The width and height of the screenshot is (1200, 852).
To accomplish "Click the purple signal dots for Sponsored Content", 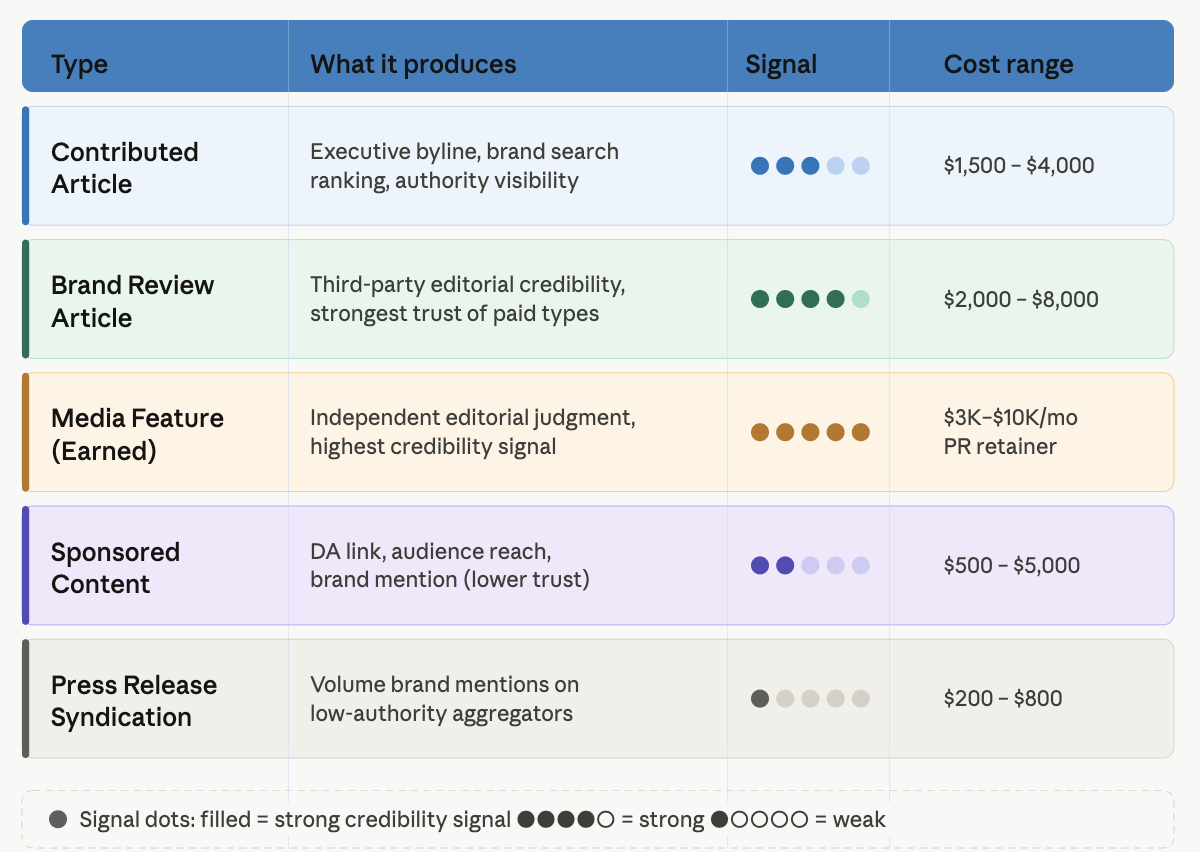I will click(810, 565).
